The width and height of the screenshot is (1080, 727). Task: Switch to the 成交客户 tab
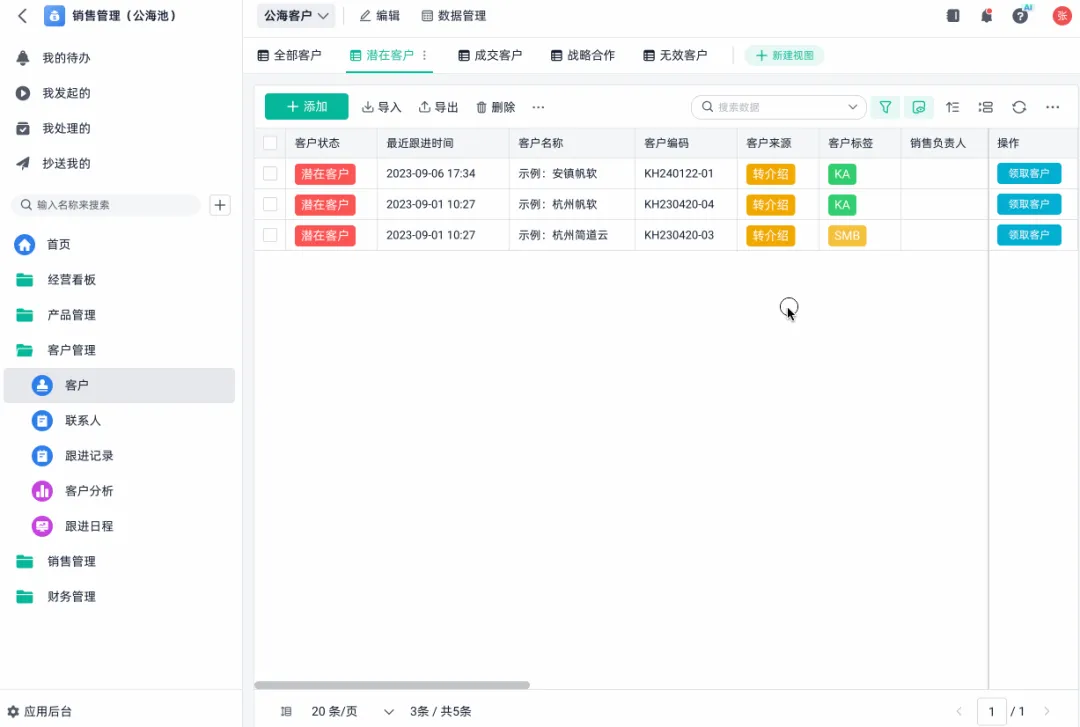pos(490,55)
